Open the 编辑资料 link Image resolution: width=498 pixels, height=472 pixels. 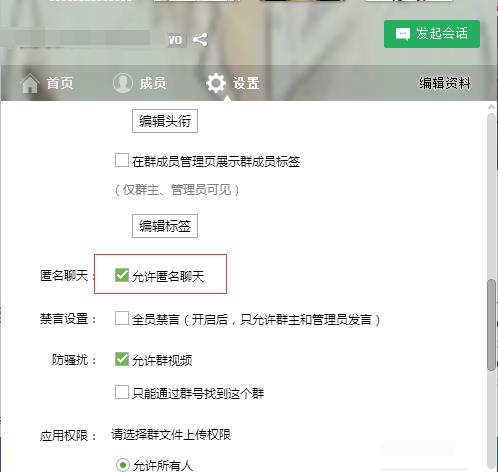pos(445,83)
